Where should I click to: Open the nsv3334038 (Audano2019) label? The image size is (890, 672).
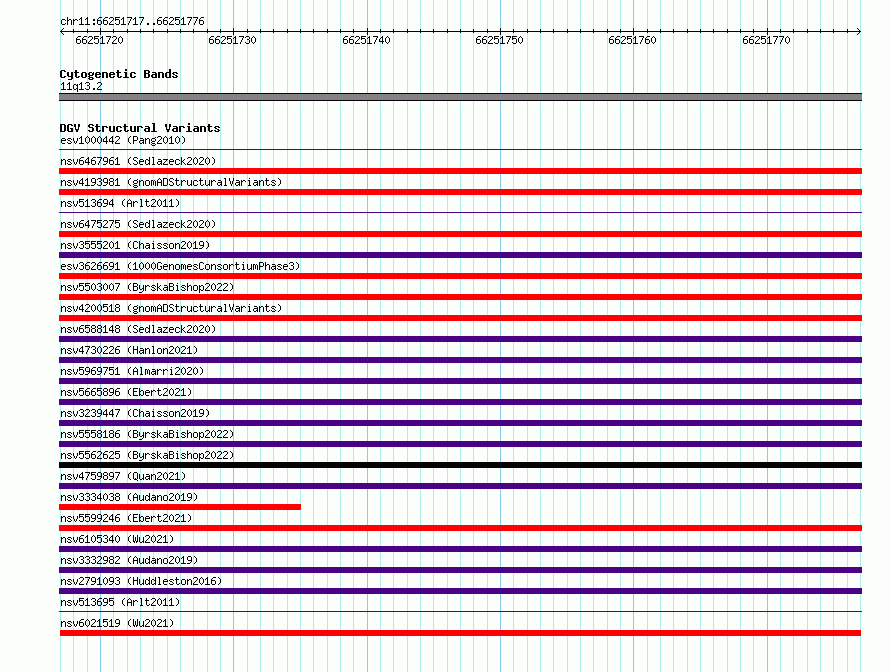pyautogui.click(x=129, y=497)
